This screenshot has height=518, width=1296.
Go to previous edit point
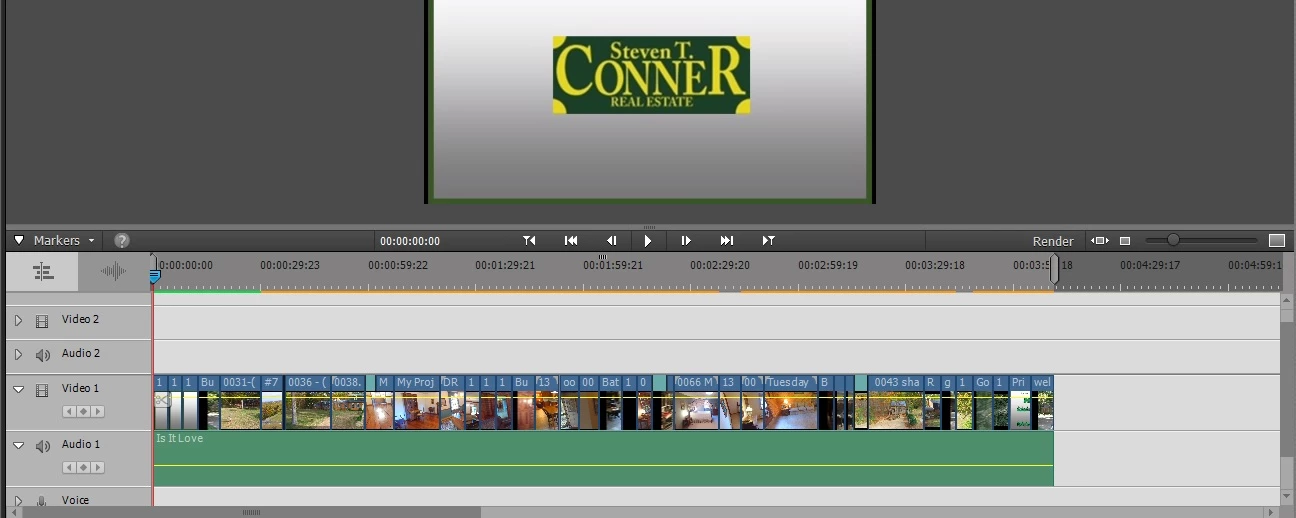(529, 241)
